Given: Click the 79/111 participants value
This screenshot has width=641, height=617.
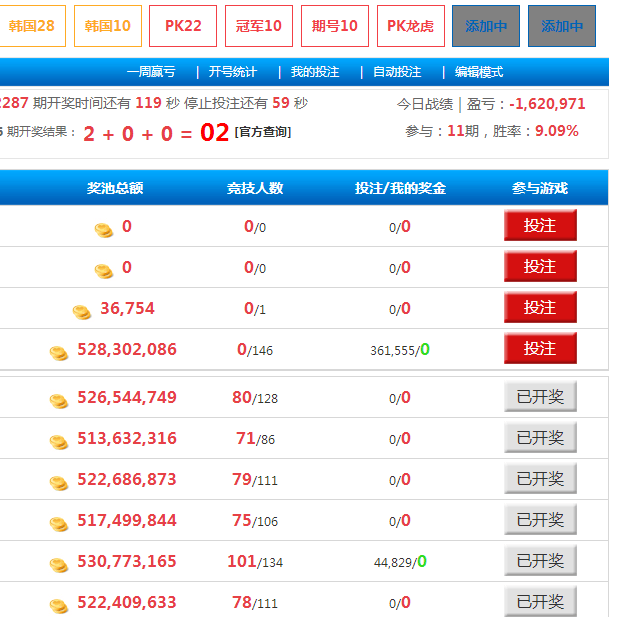Looking at the screenshot, I should (x=255, y=480).
